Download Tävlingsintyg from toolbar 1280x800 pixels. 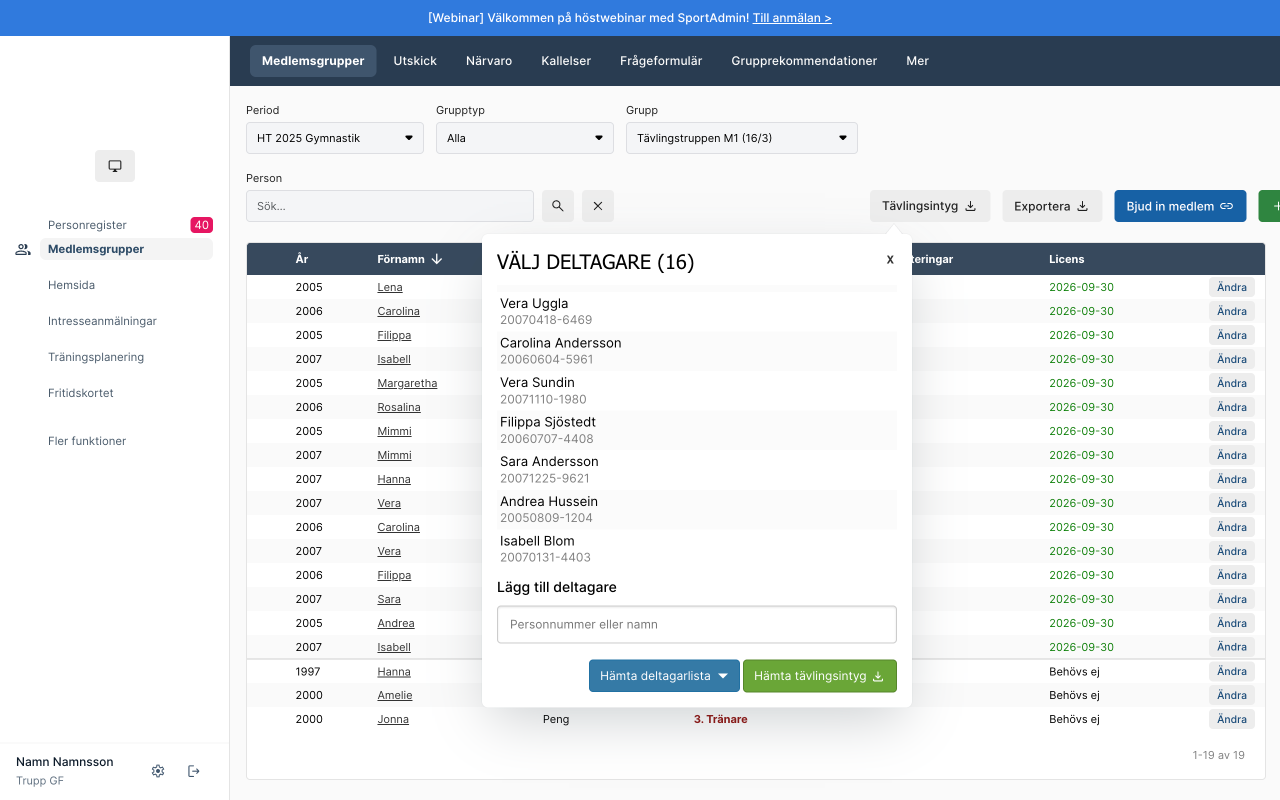[930, 206]
